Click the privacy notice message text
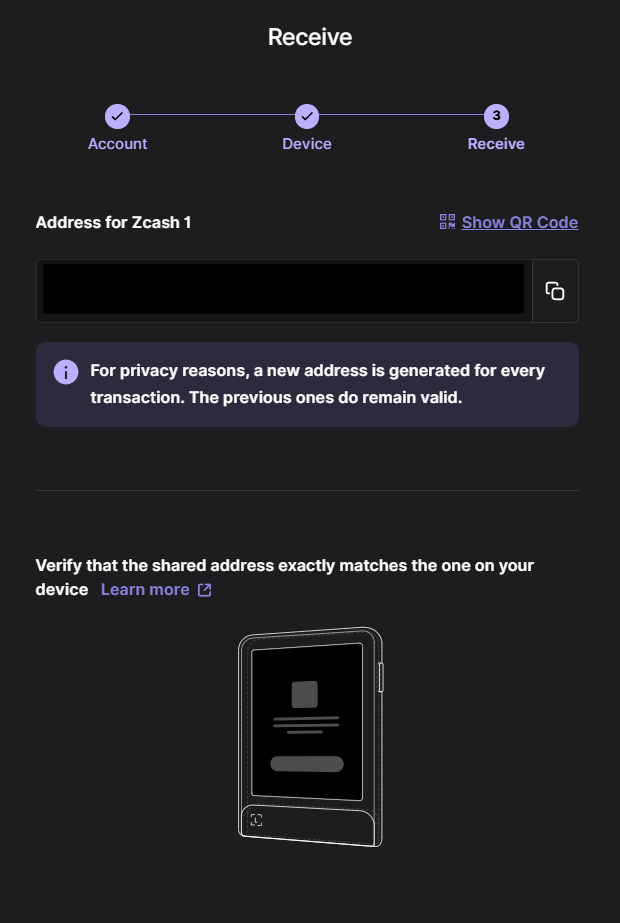 tap(317, 383)
